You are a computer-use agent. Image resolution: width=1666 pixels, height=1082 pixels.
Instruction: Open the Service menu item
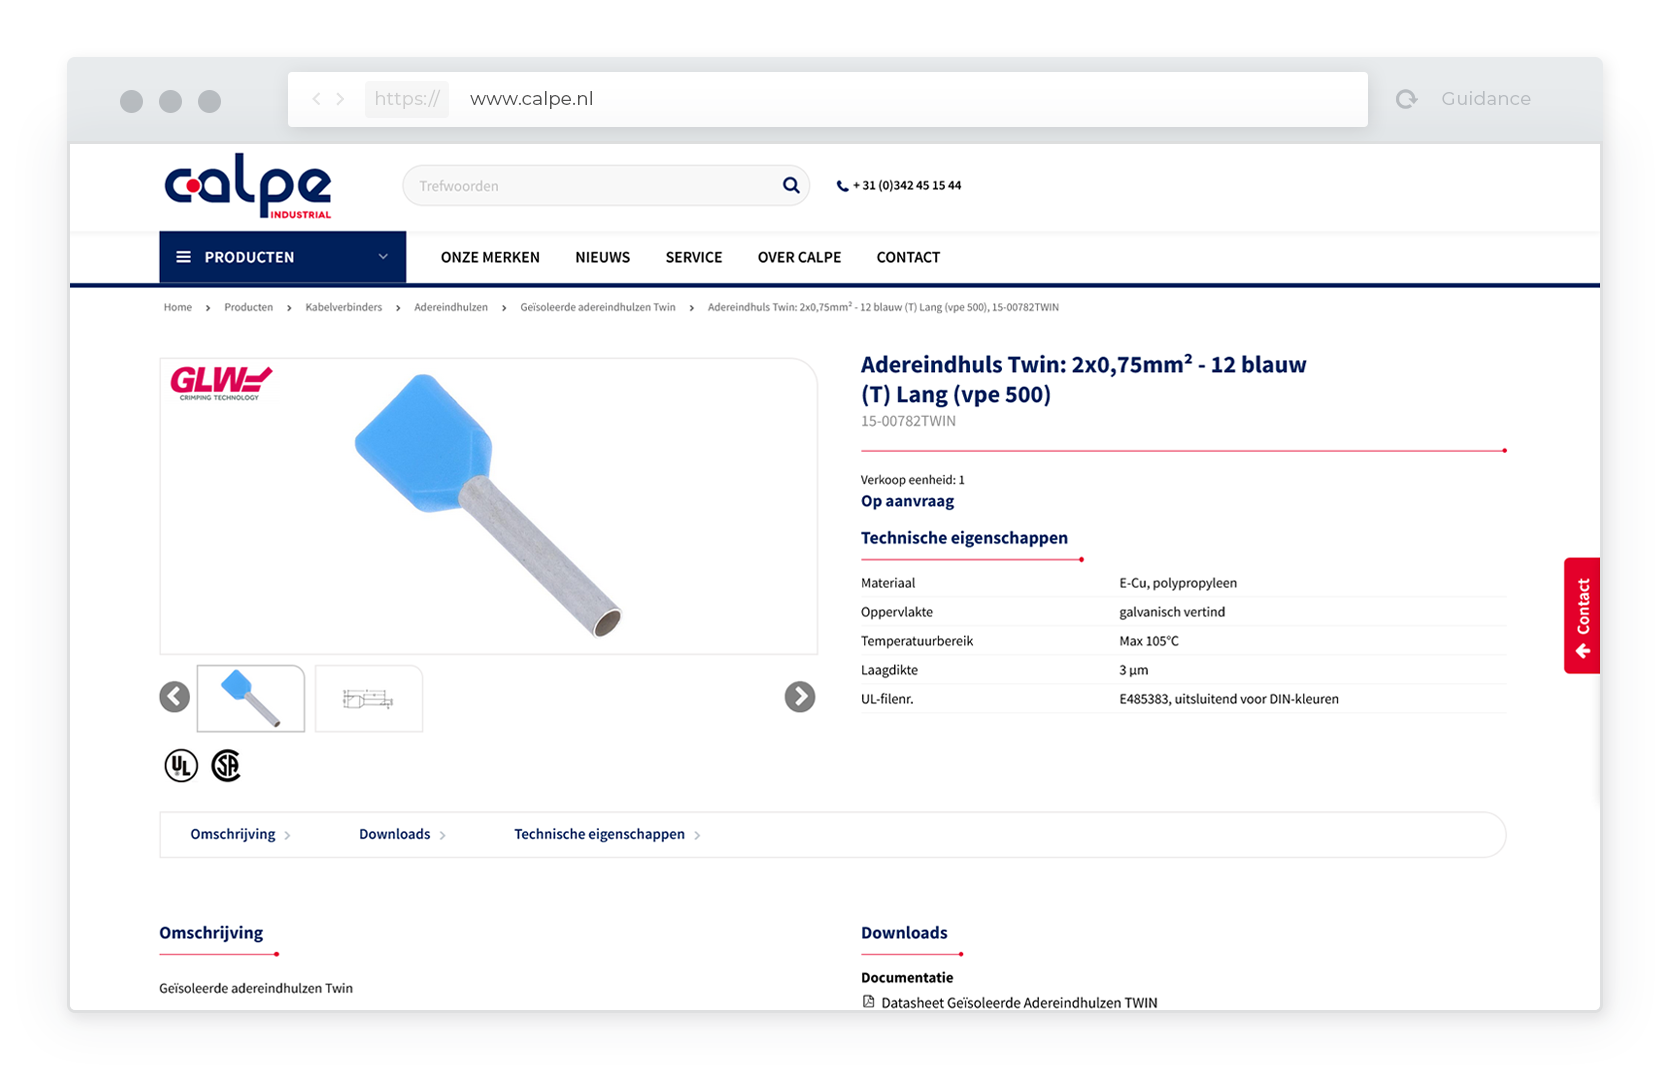pyautogui.click(x=693, y=257)
